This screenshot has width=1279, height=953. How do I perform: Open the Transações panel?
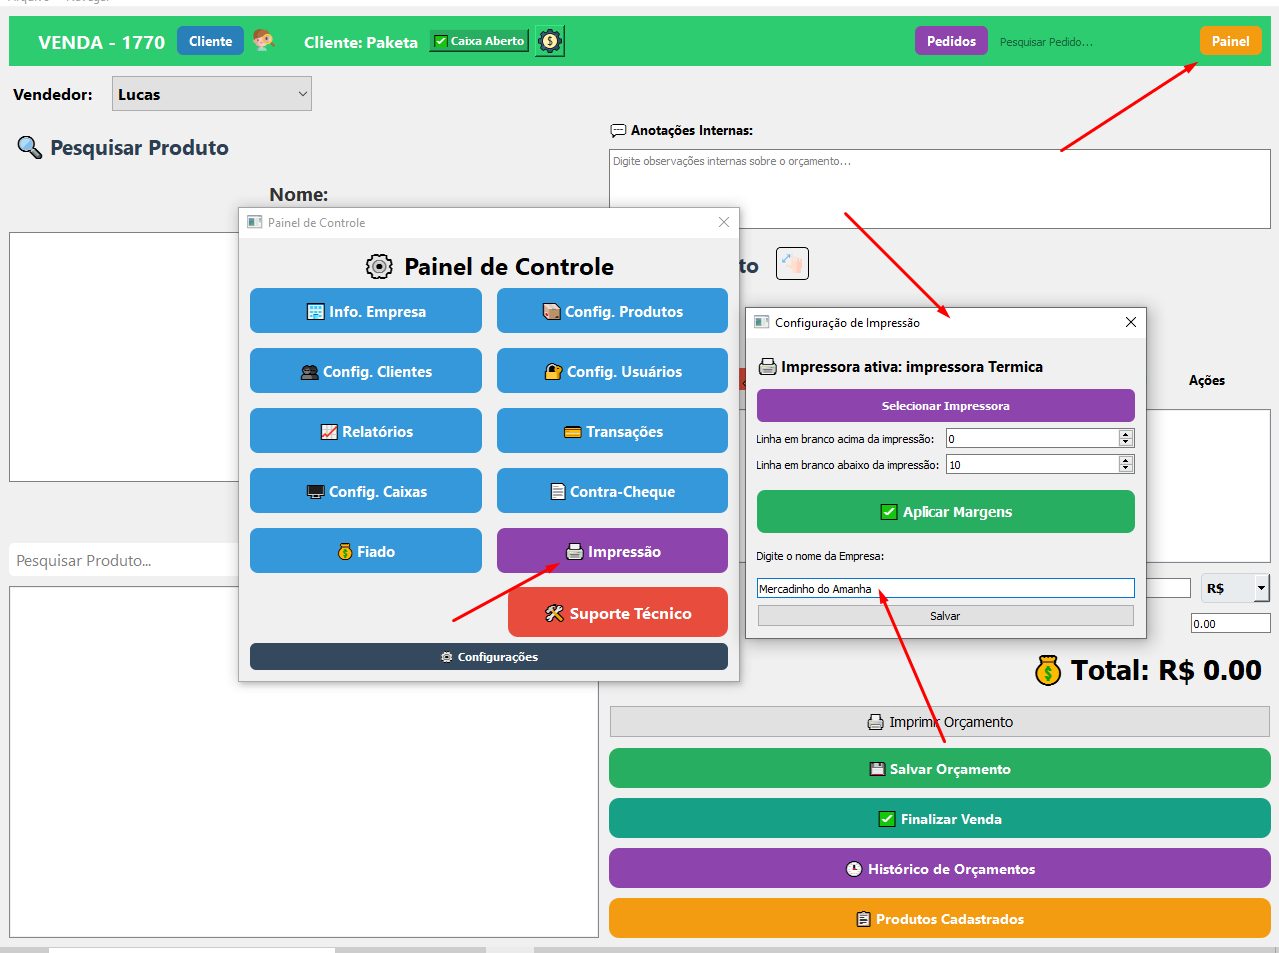(x=612, y=431)
